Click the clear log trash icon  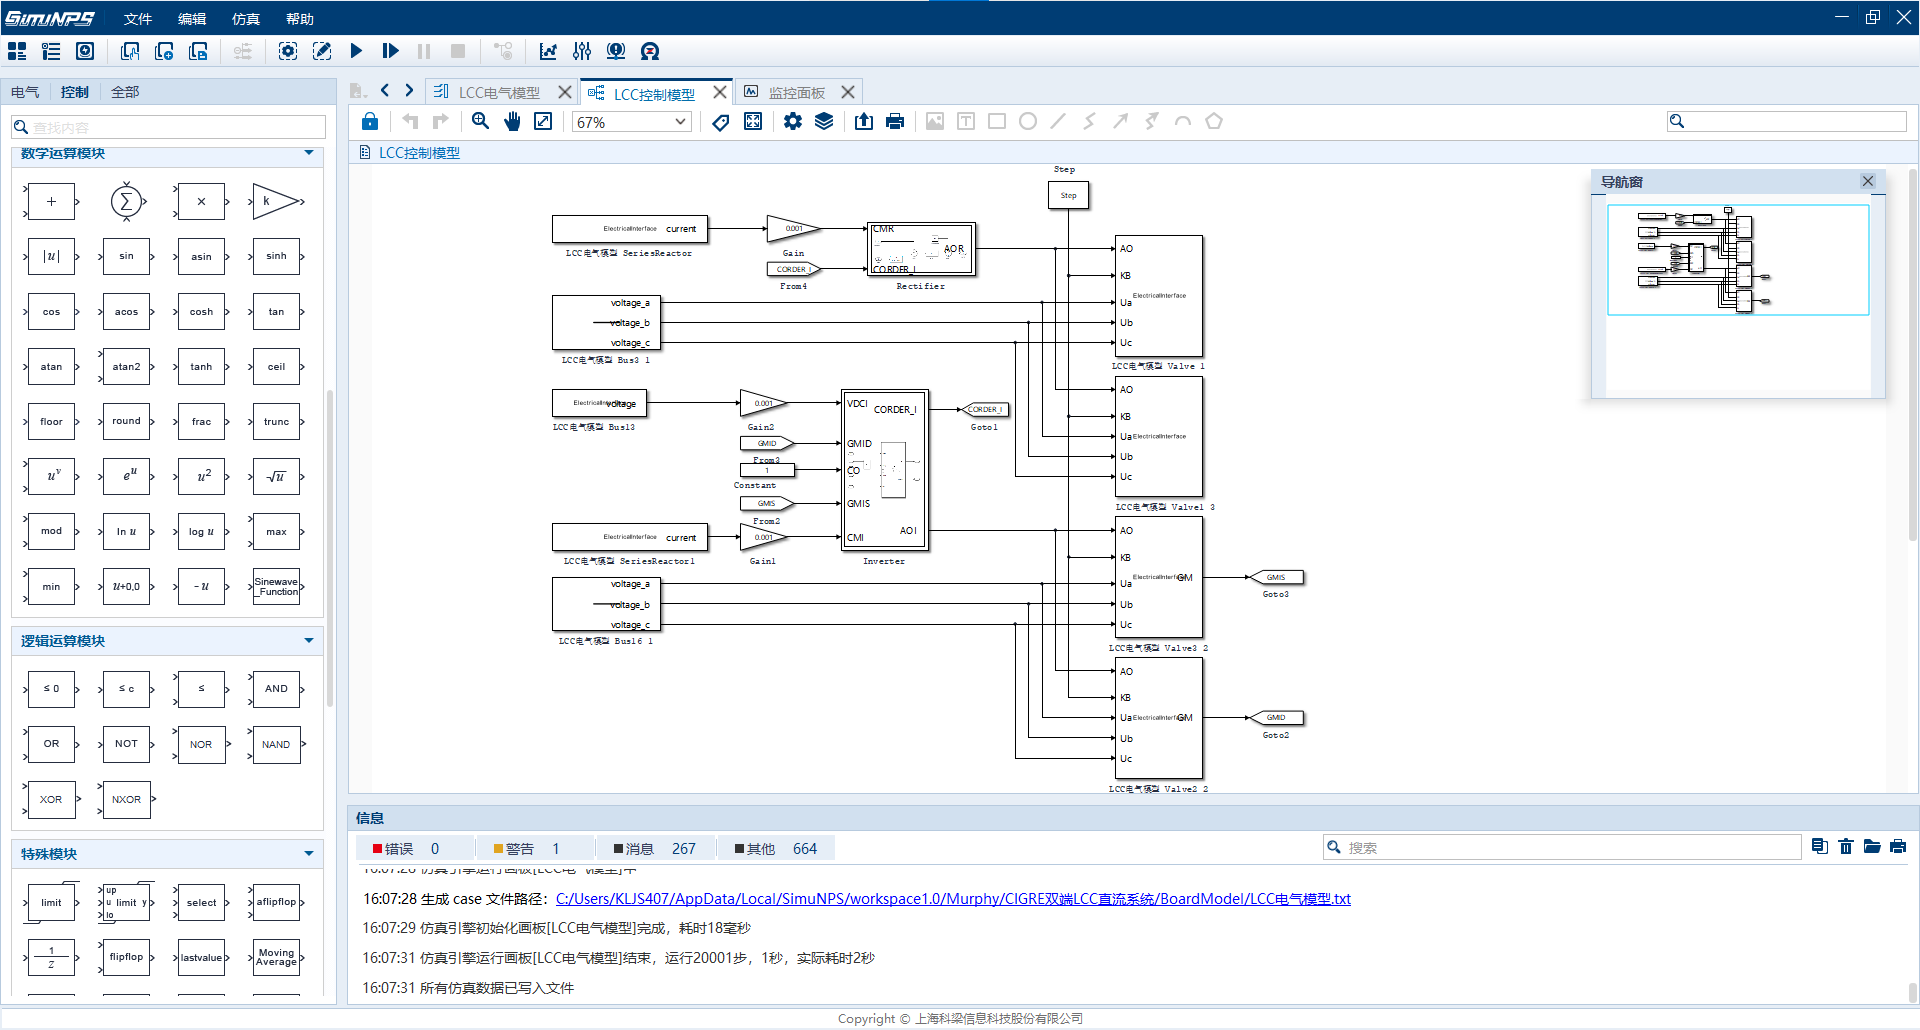click(x=1846, y=847)
